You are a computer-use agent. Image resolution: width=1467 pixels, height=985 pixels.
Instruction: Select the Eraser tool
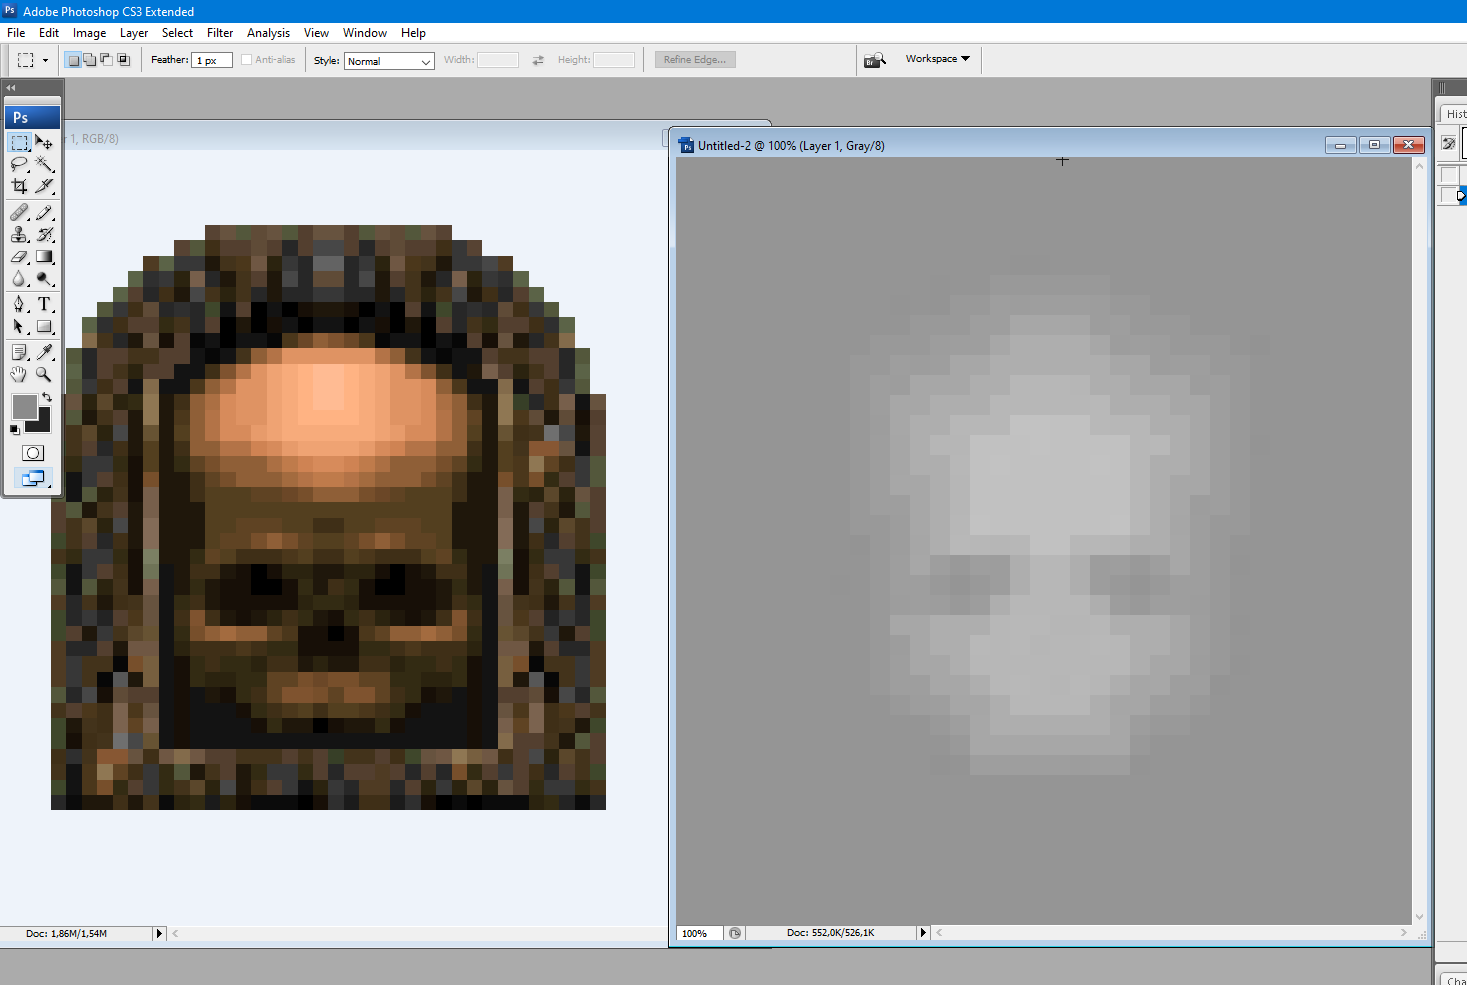19,257
